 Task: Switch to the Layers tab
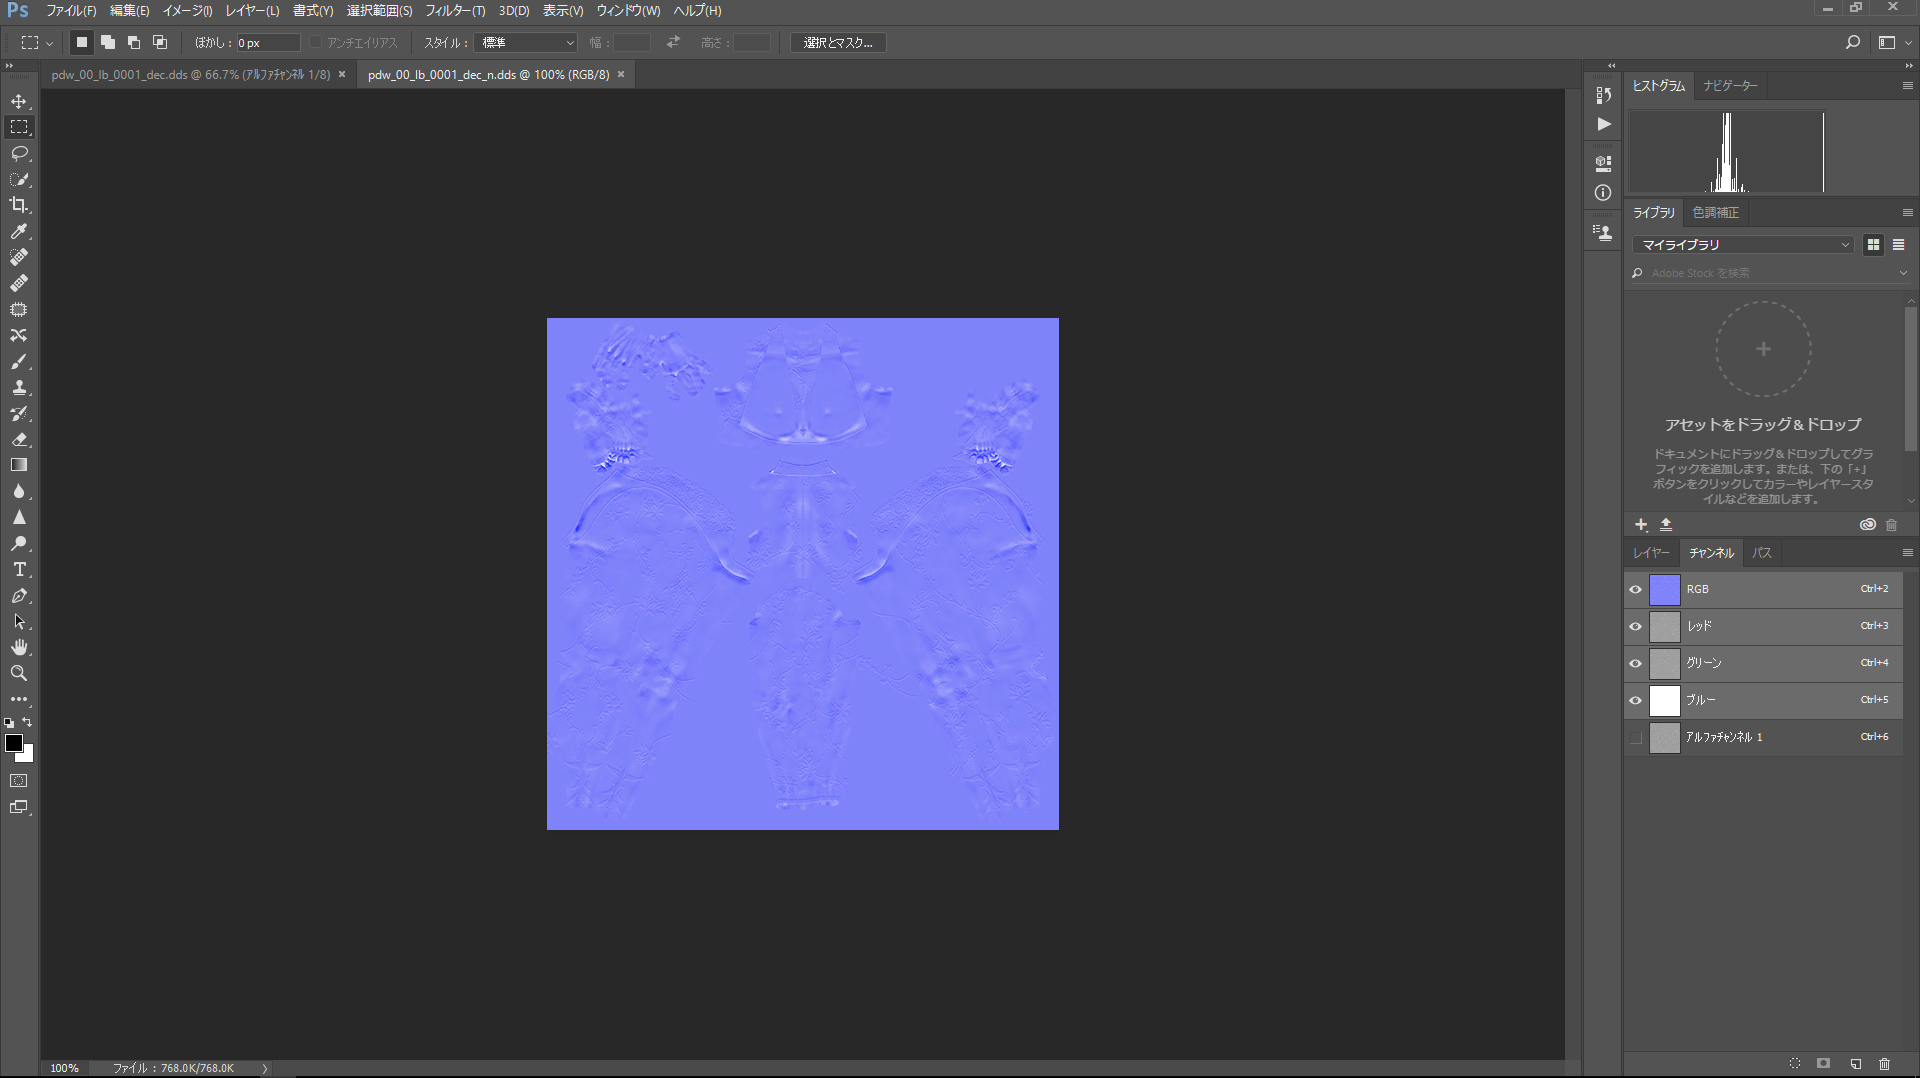1651,553
